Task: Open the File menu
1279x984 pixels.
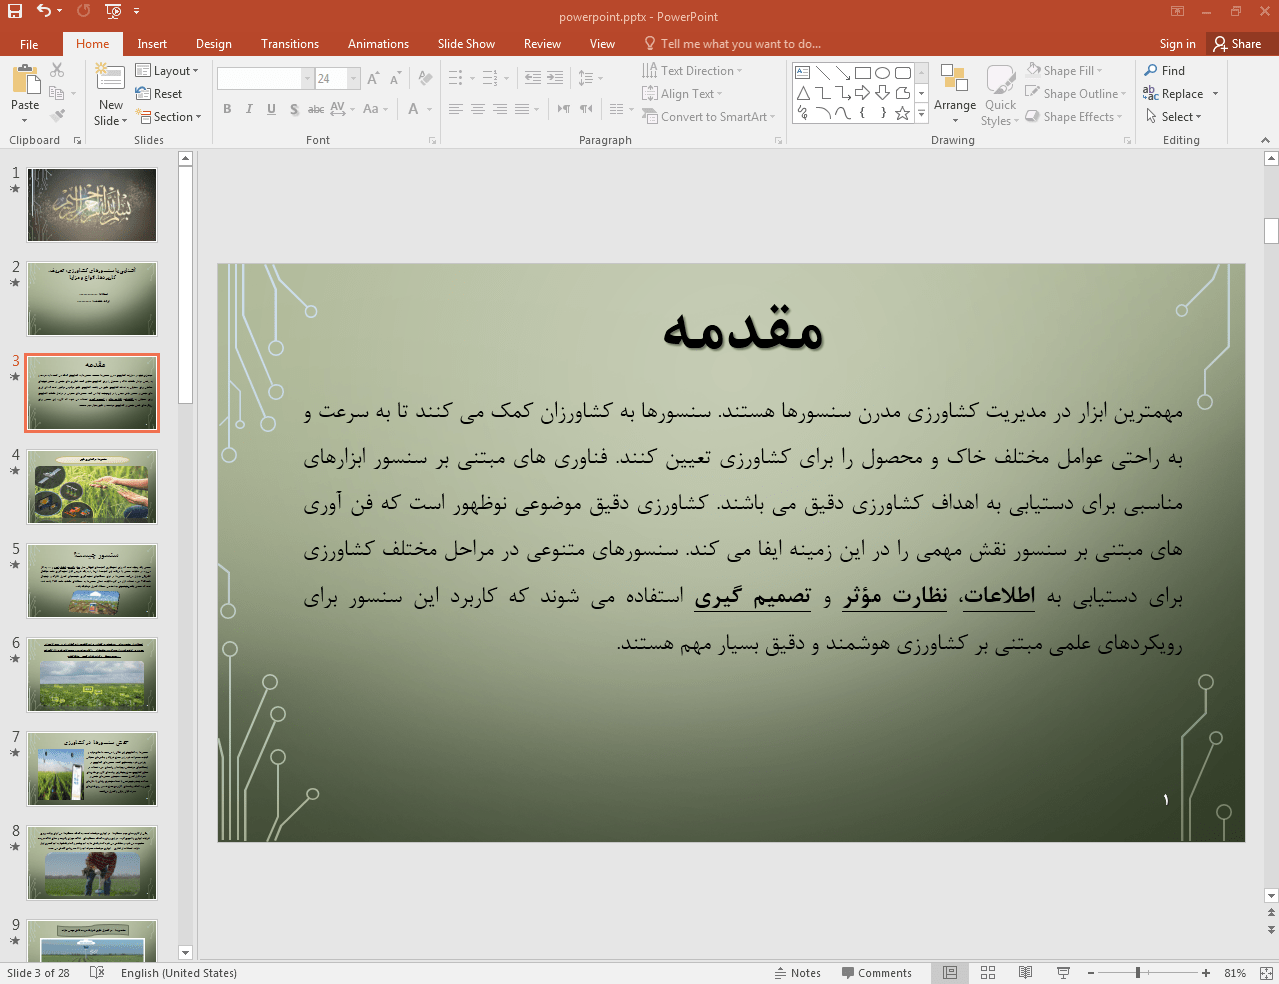Action: pyautogui.click(x=29, y=44)
